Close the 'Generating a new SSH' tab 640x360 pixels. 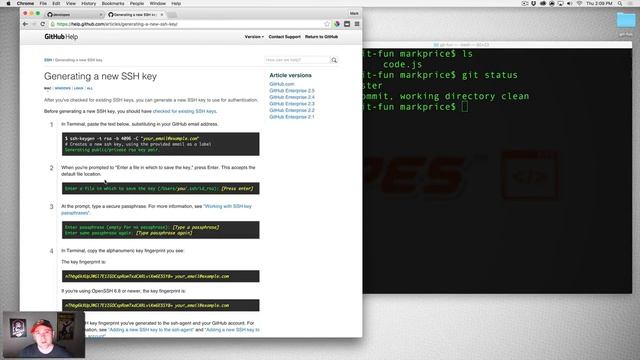[162, 15]
